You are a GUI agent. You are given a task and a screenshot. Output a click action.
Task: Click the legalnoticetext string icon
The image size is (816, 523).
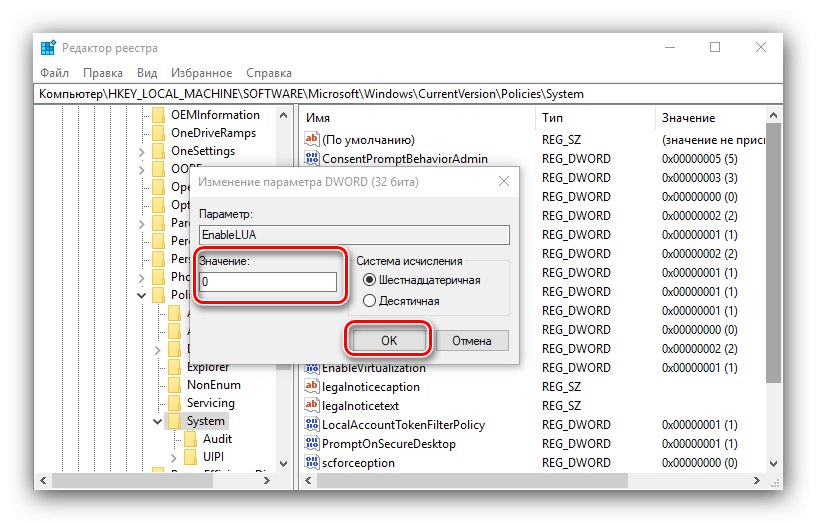click(x=312, y=405)
